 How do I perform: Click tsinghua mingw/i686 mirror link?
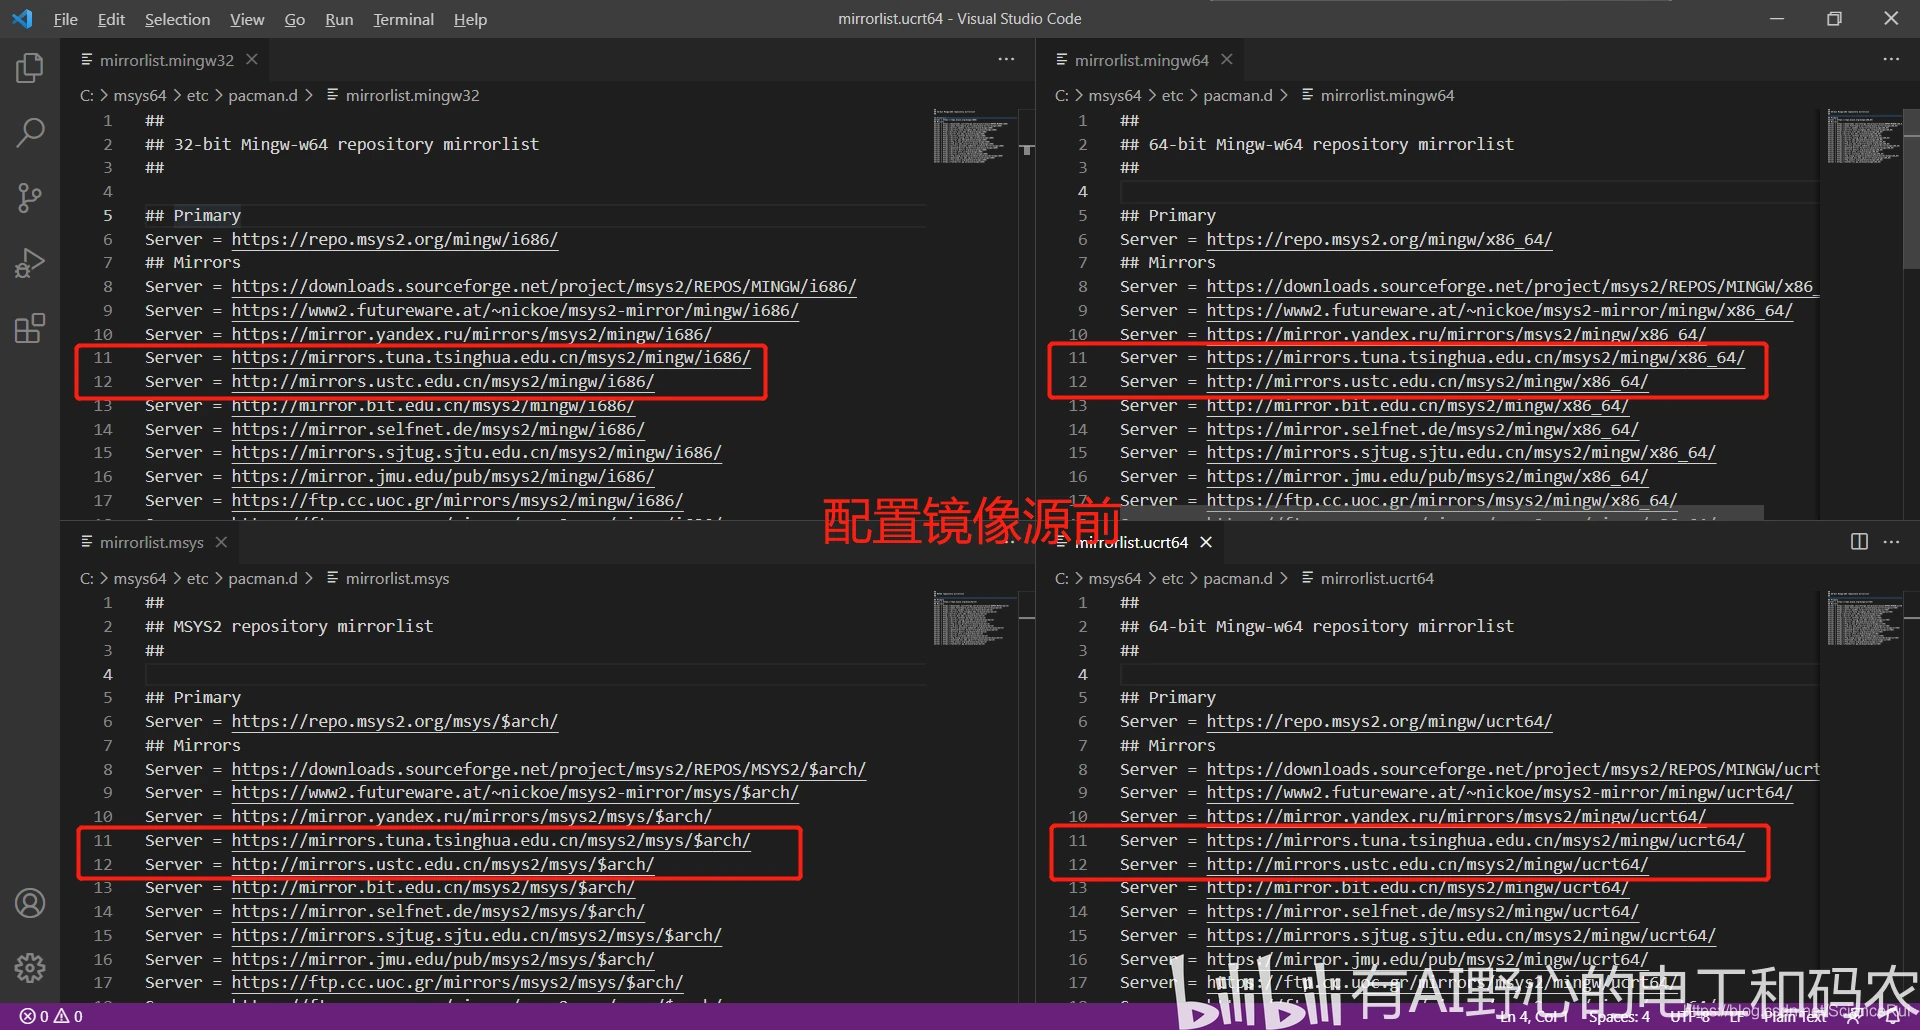point(491,357)
